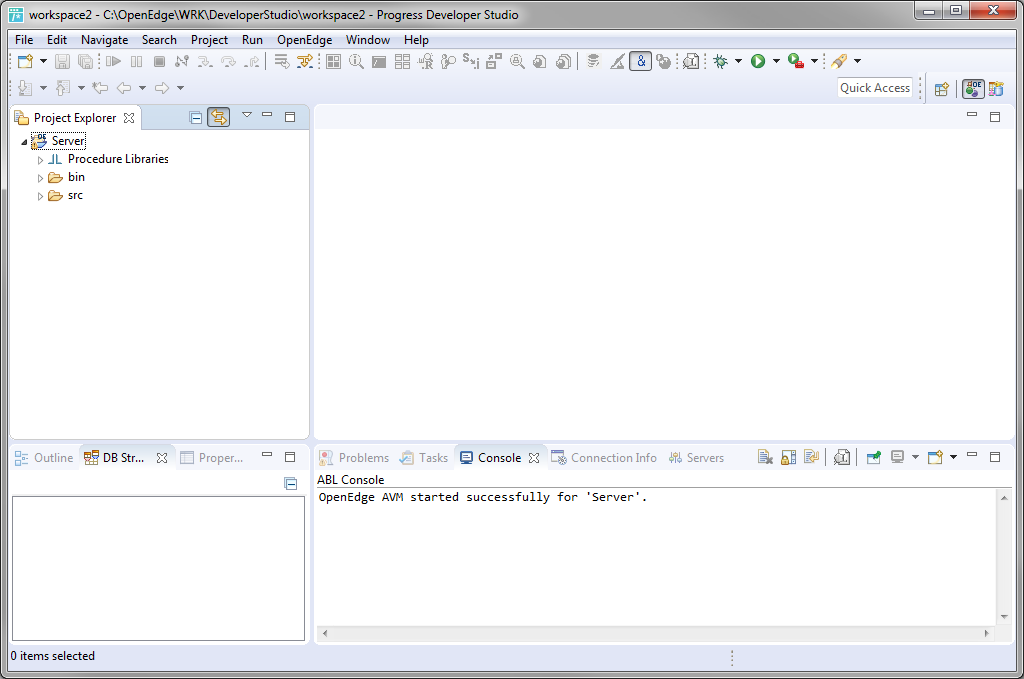Select the Properties tab
The image size is (1024, 679).
(x=212, y=458)
